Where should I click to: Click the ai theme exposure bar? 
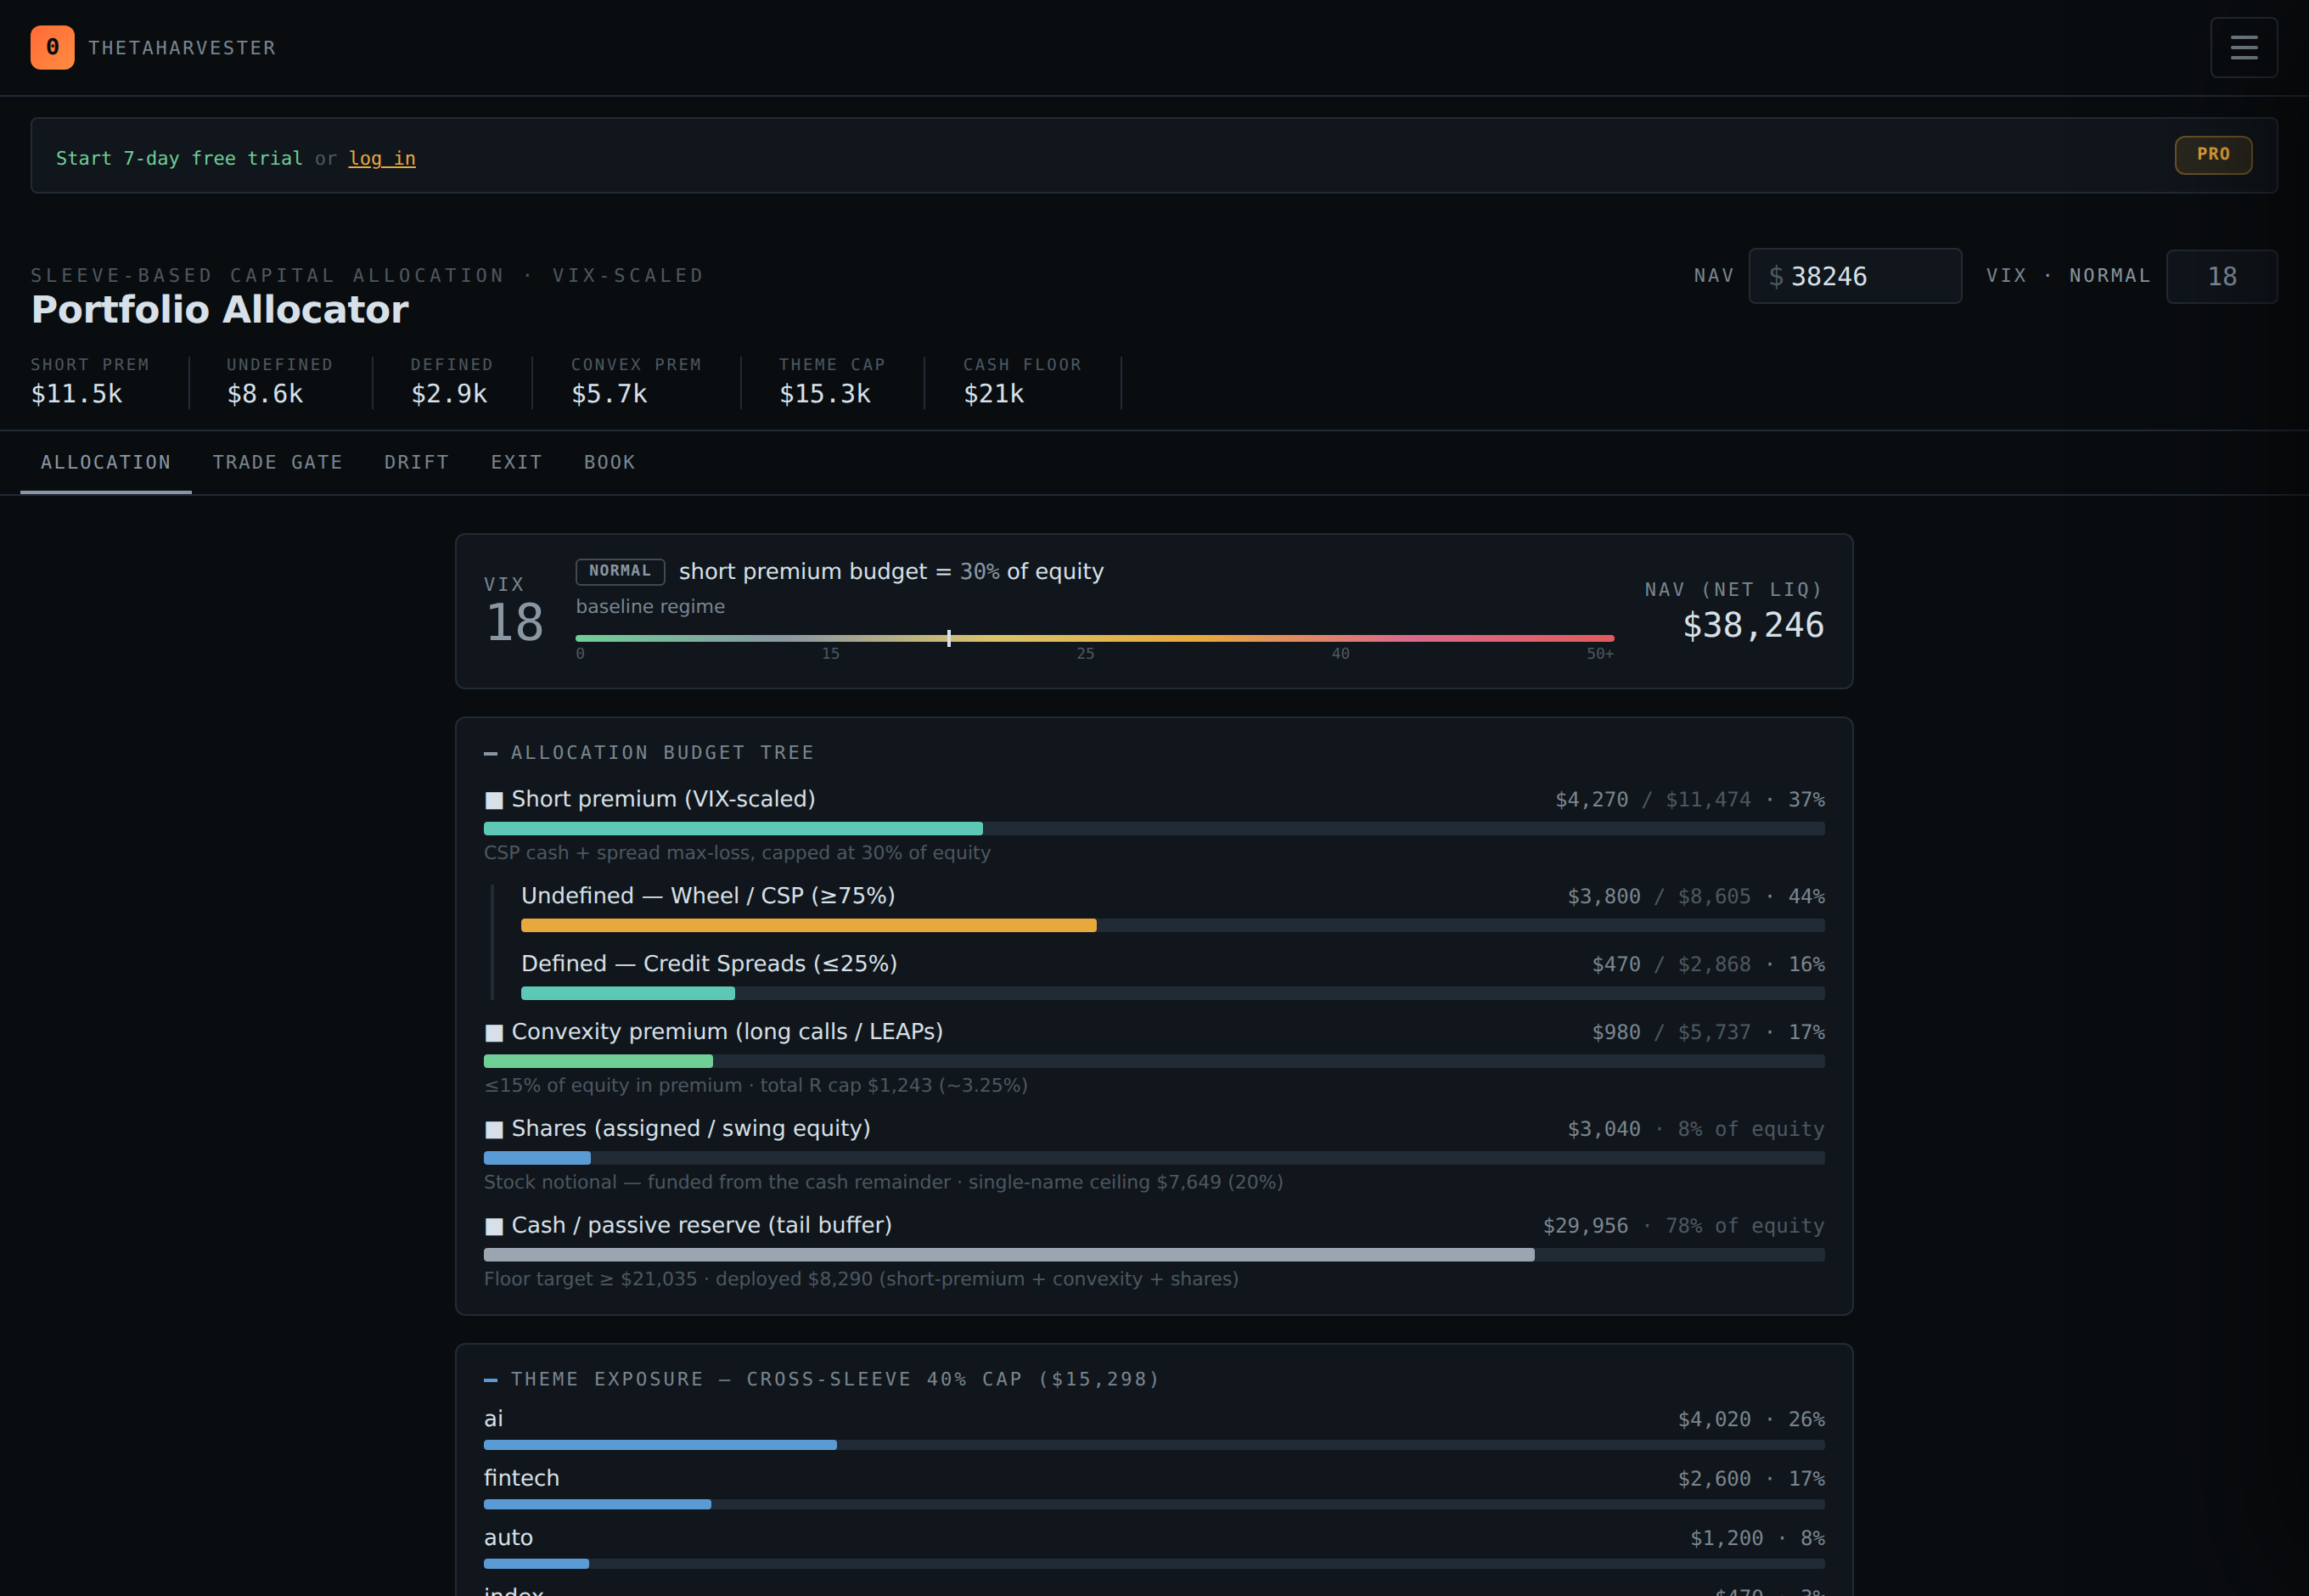tap(1154, 1445)
